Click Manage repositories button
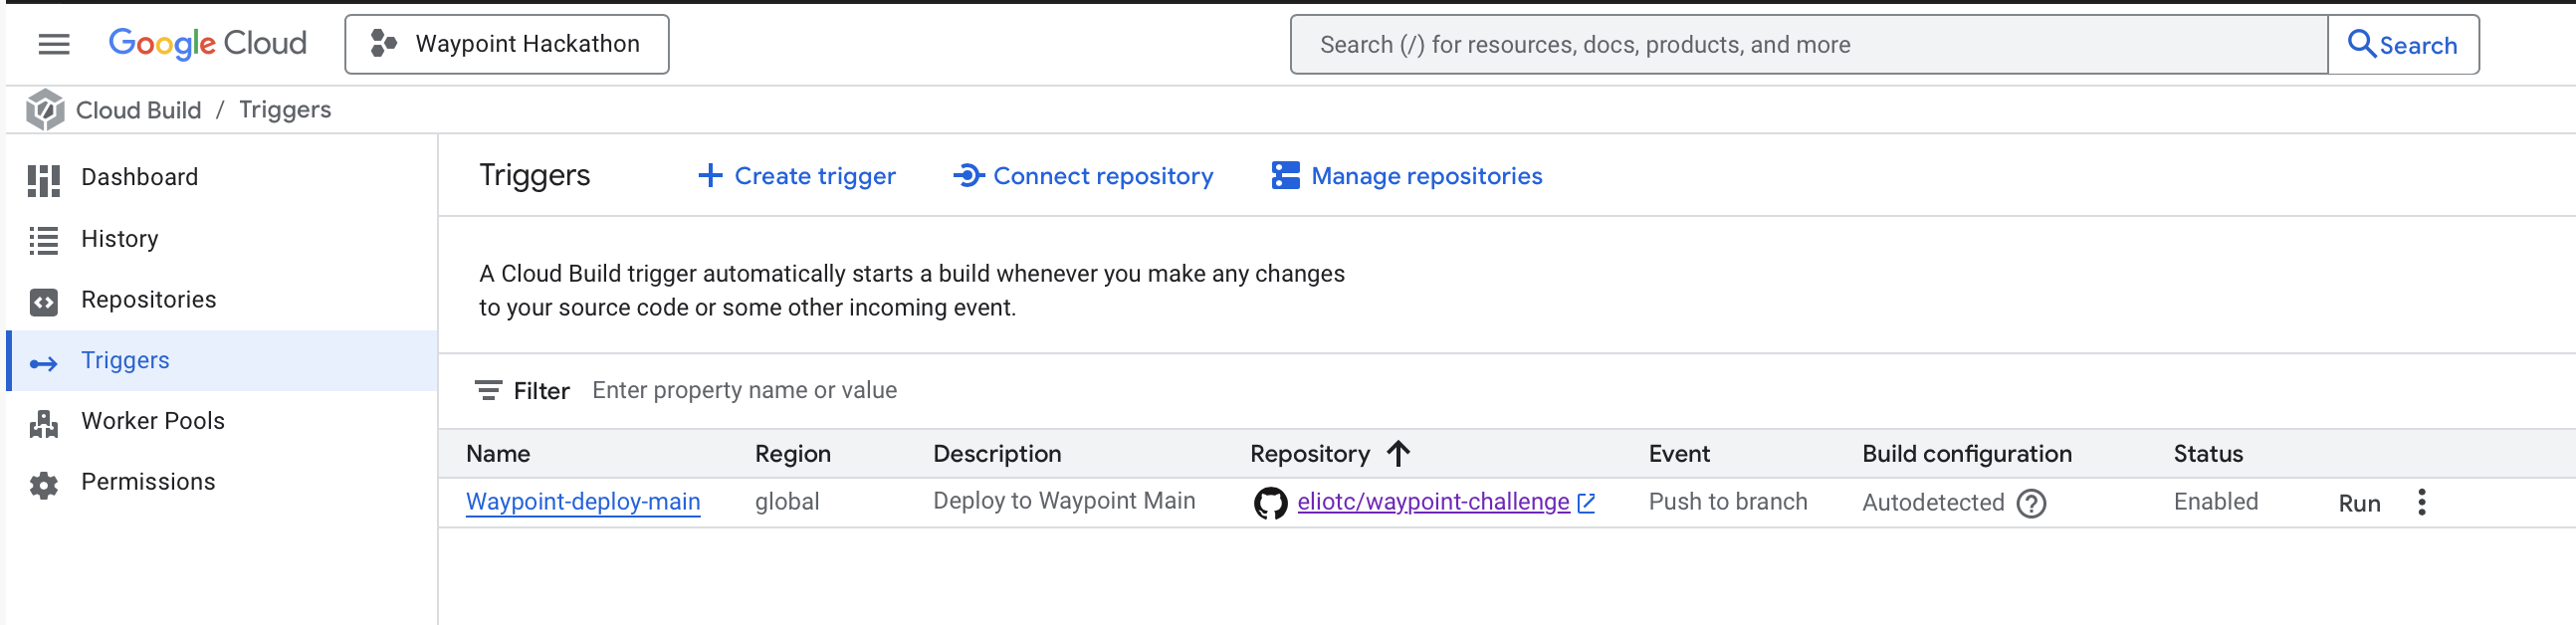 (x=1407, y=176)
